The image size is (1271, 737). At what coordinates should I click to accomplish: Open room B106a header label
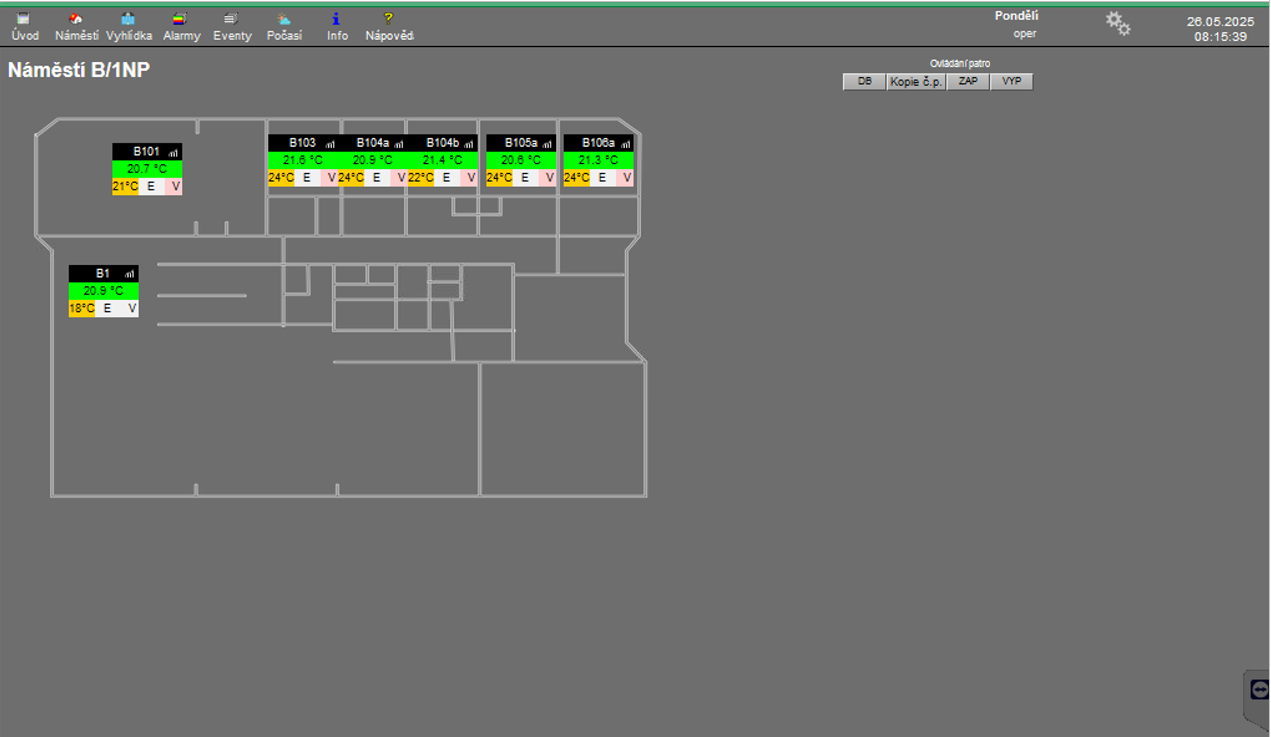(x=598, y=143)
